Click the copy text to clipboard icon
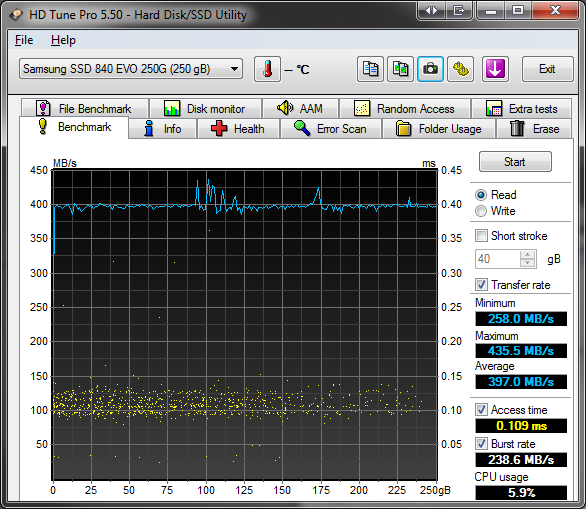 [x=370, y=69]
